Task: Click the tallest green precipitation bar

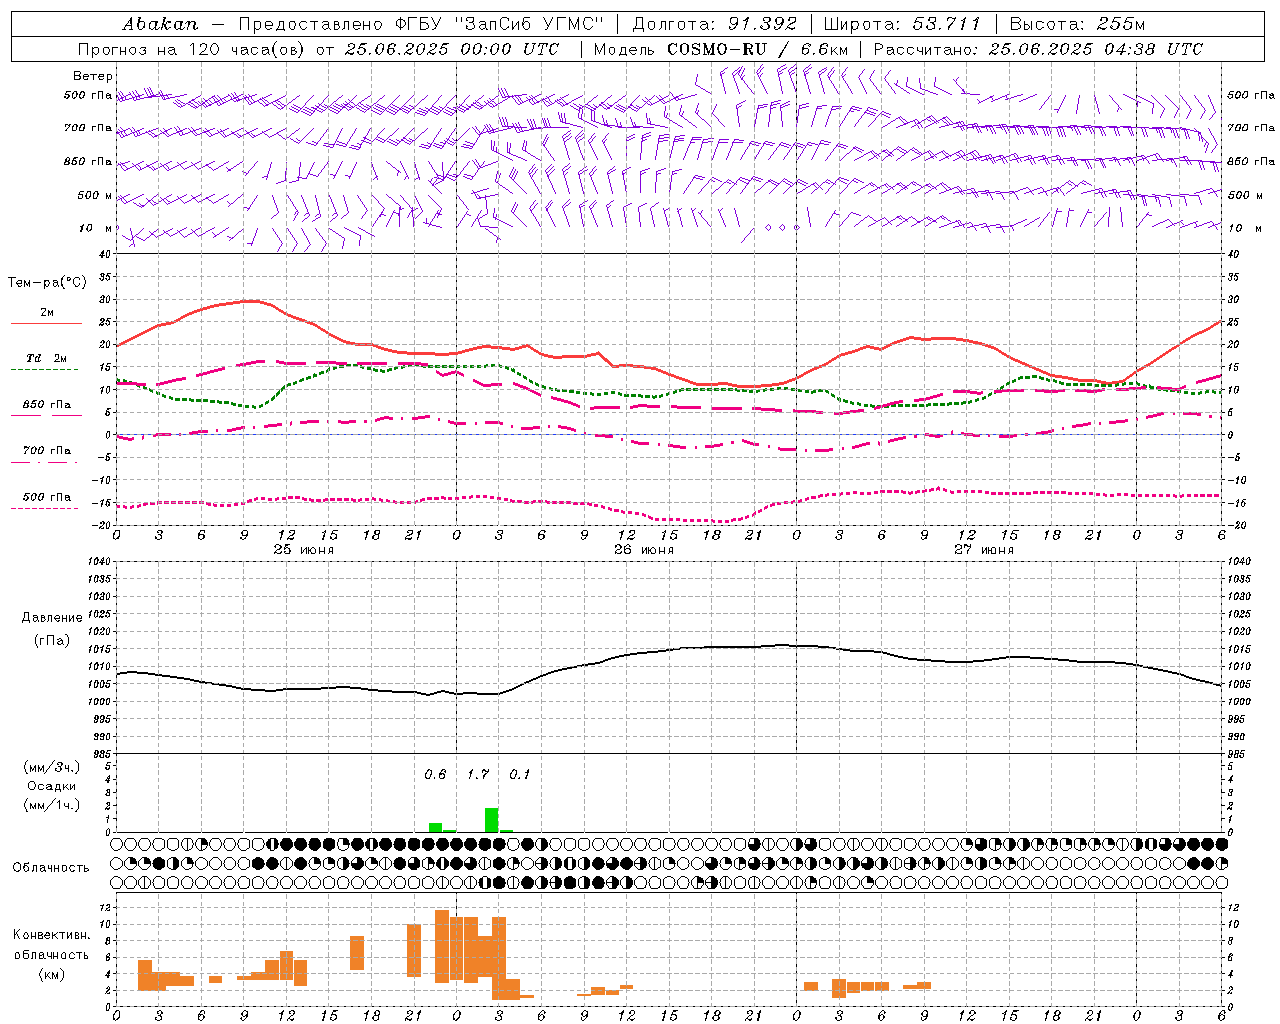Action: click(x=491, y=820)
